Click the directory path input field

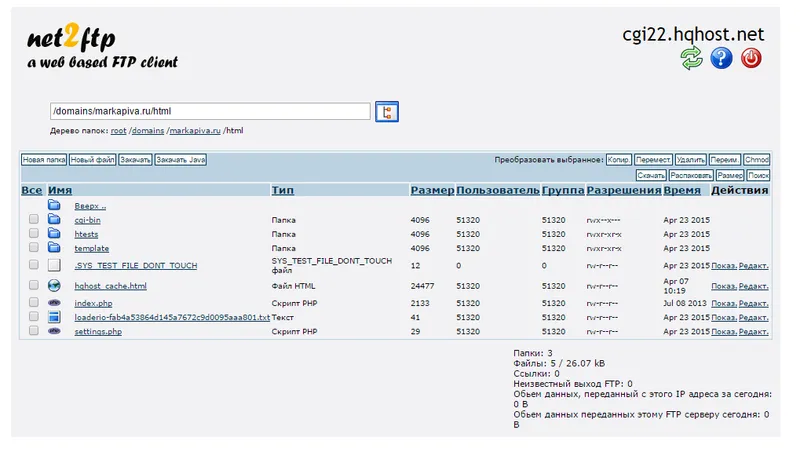tap(210, 111)
